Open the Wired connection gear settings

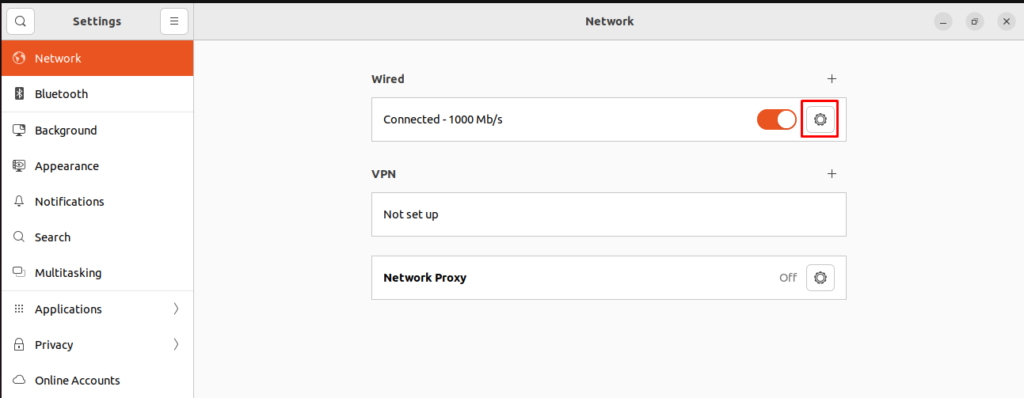point(820,120)
